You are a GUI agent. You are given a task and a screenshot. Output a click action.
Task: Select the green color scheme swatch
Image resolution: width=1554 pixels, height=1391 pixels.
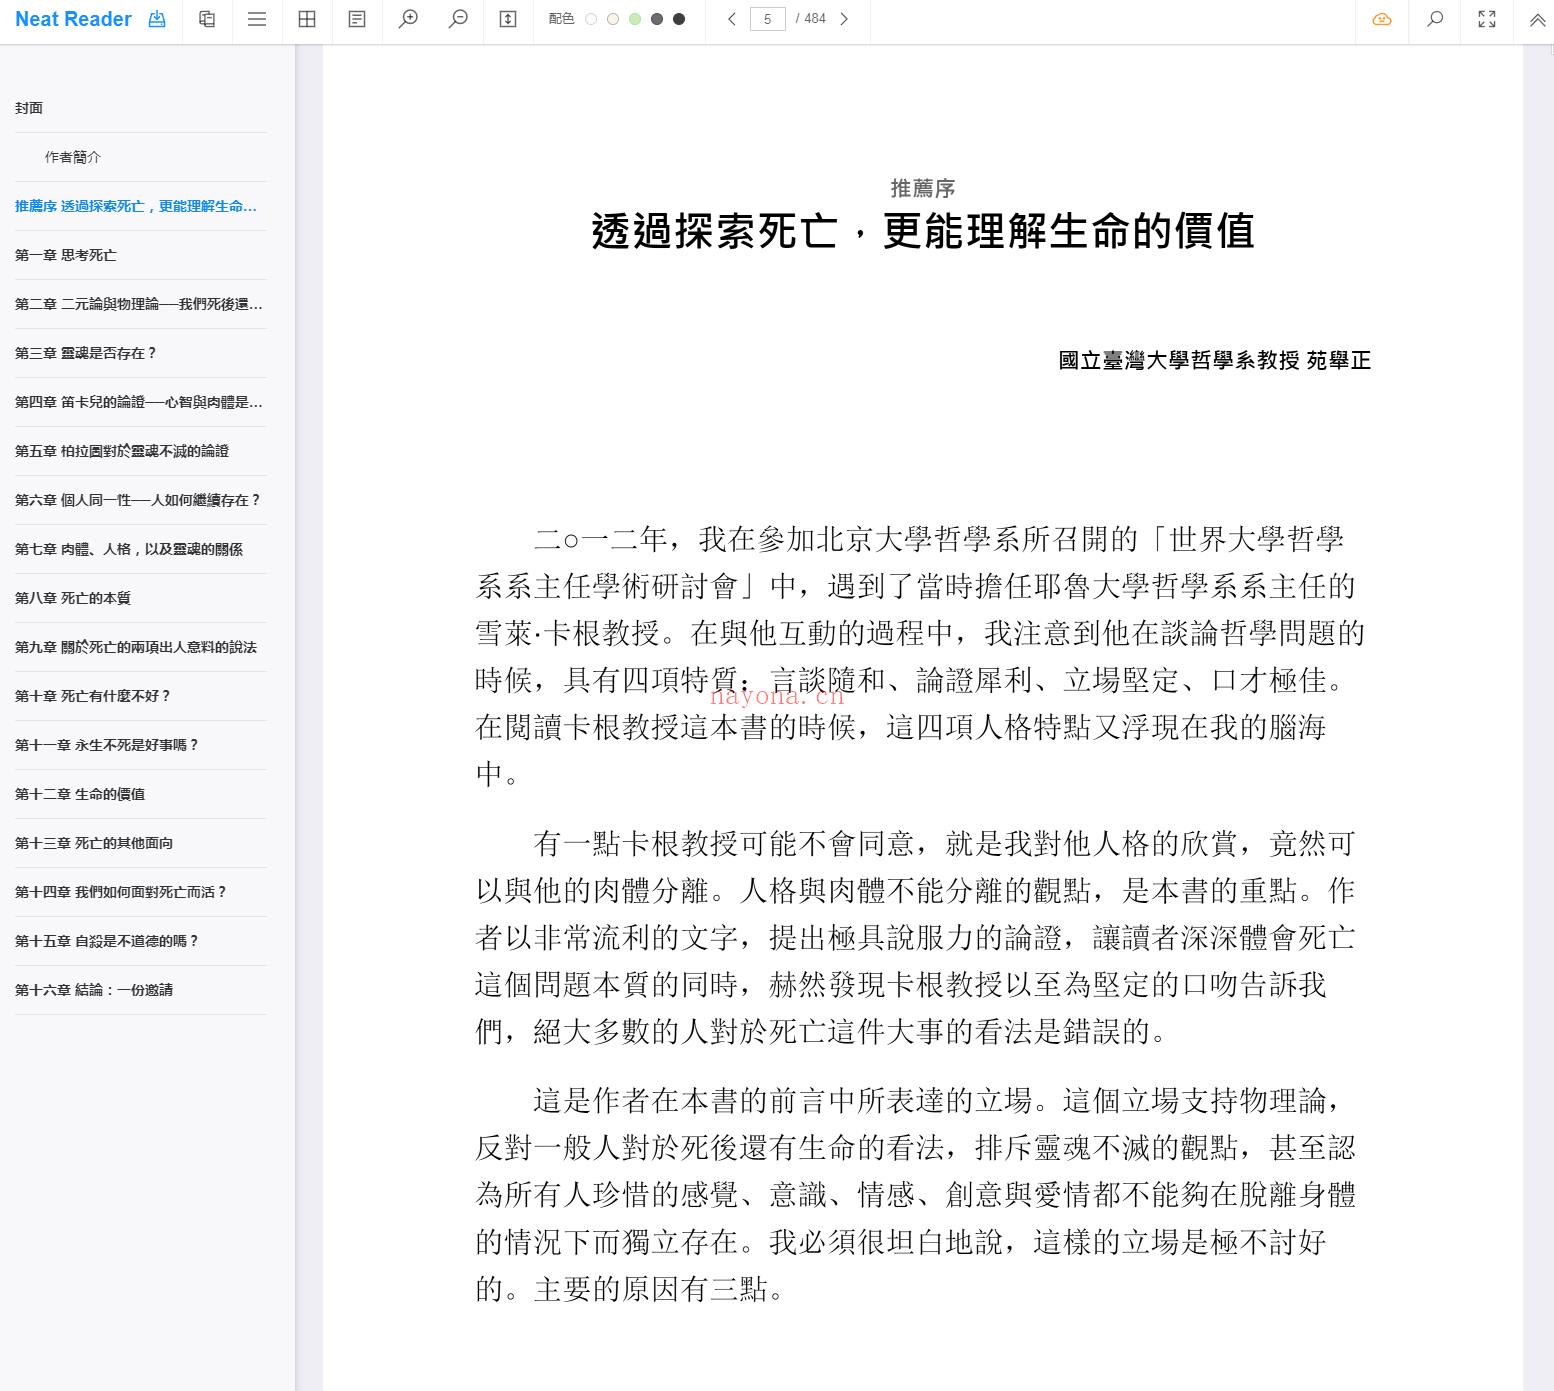635,19
